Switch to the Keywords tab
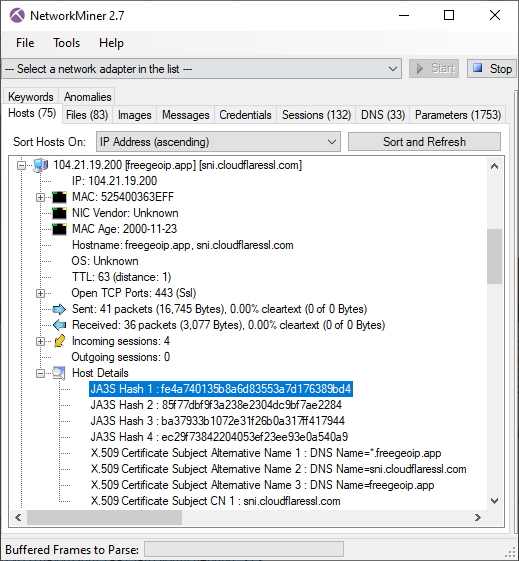 pyautogui.click(x=31, y=97)
